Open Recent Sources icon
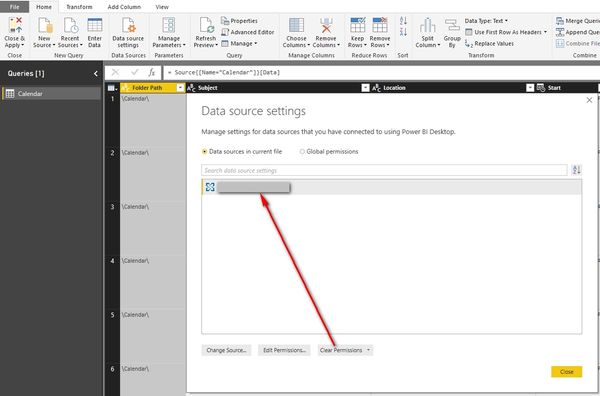 point(70,25)
